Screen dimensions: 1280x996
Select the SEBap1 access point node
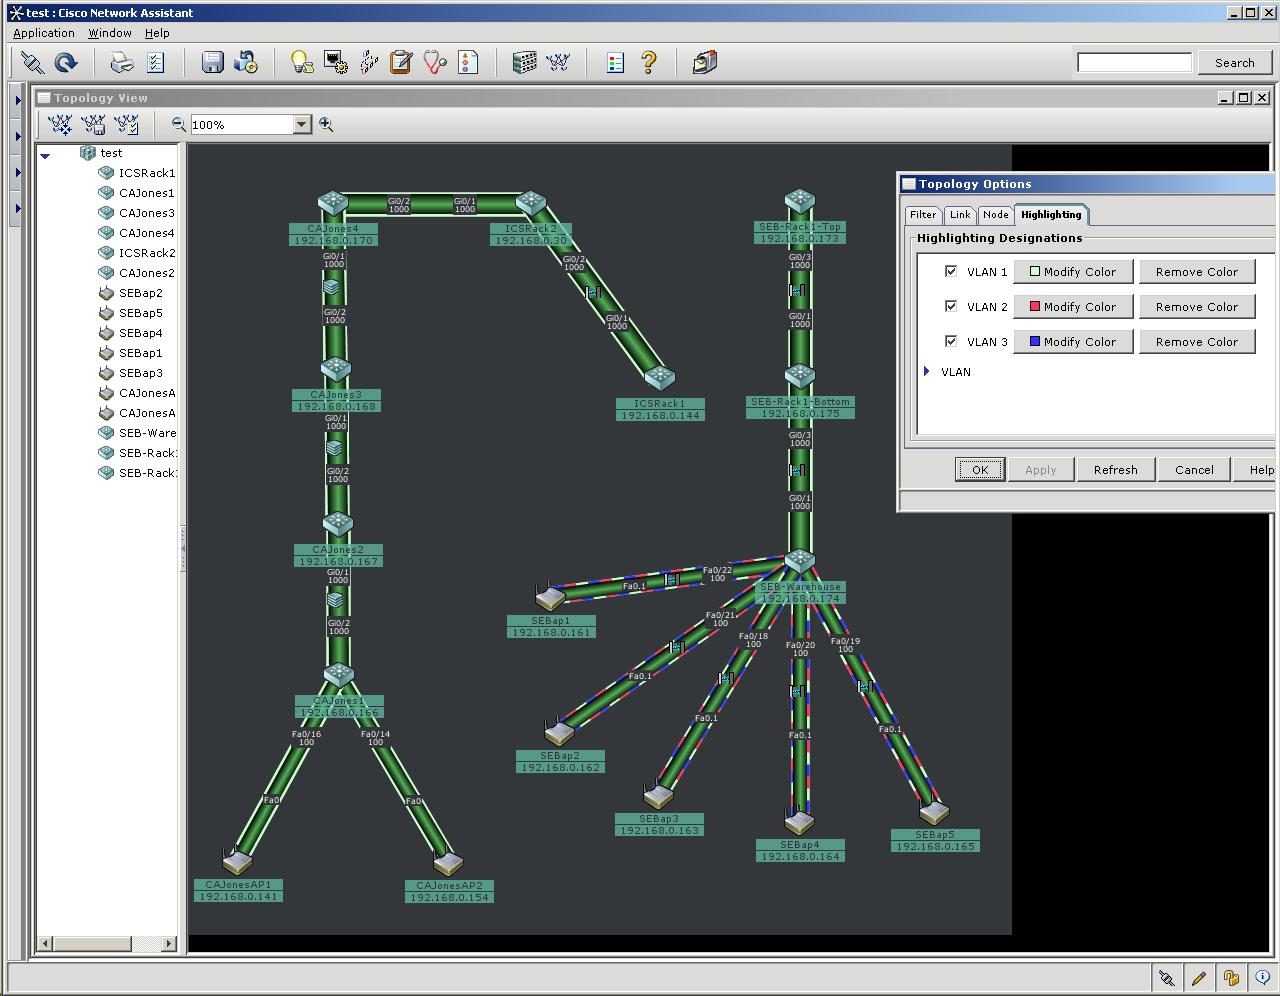point(550,598)
